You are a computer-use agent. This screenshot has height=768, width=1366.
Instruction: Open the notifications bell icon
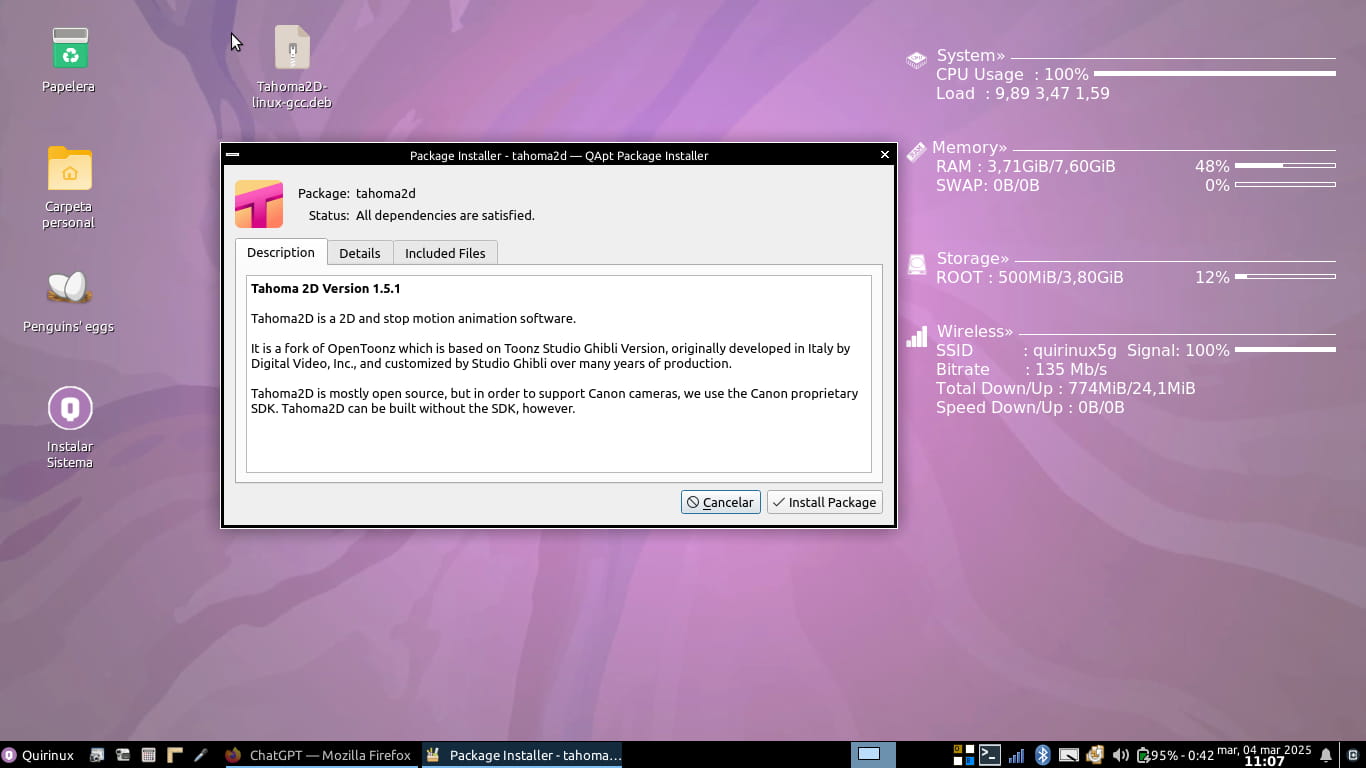(x=1326, y=755)
